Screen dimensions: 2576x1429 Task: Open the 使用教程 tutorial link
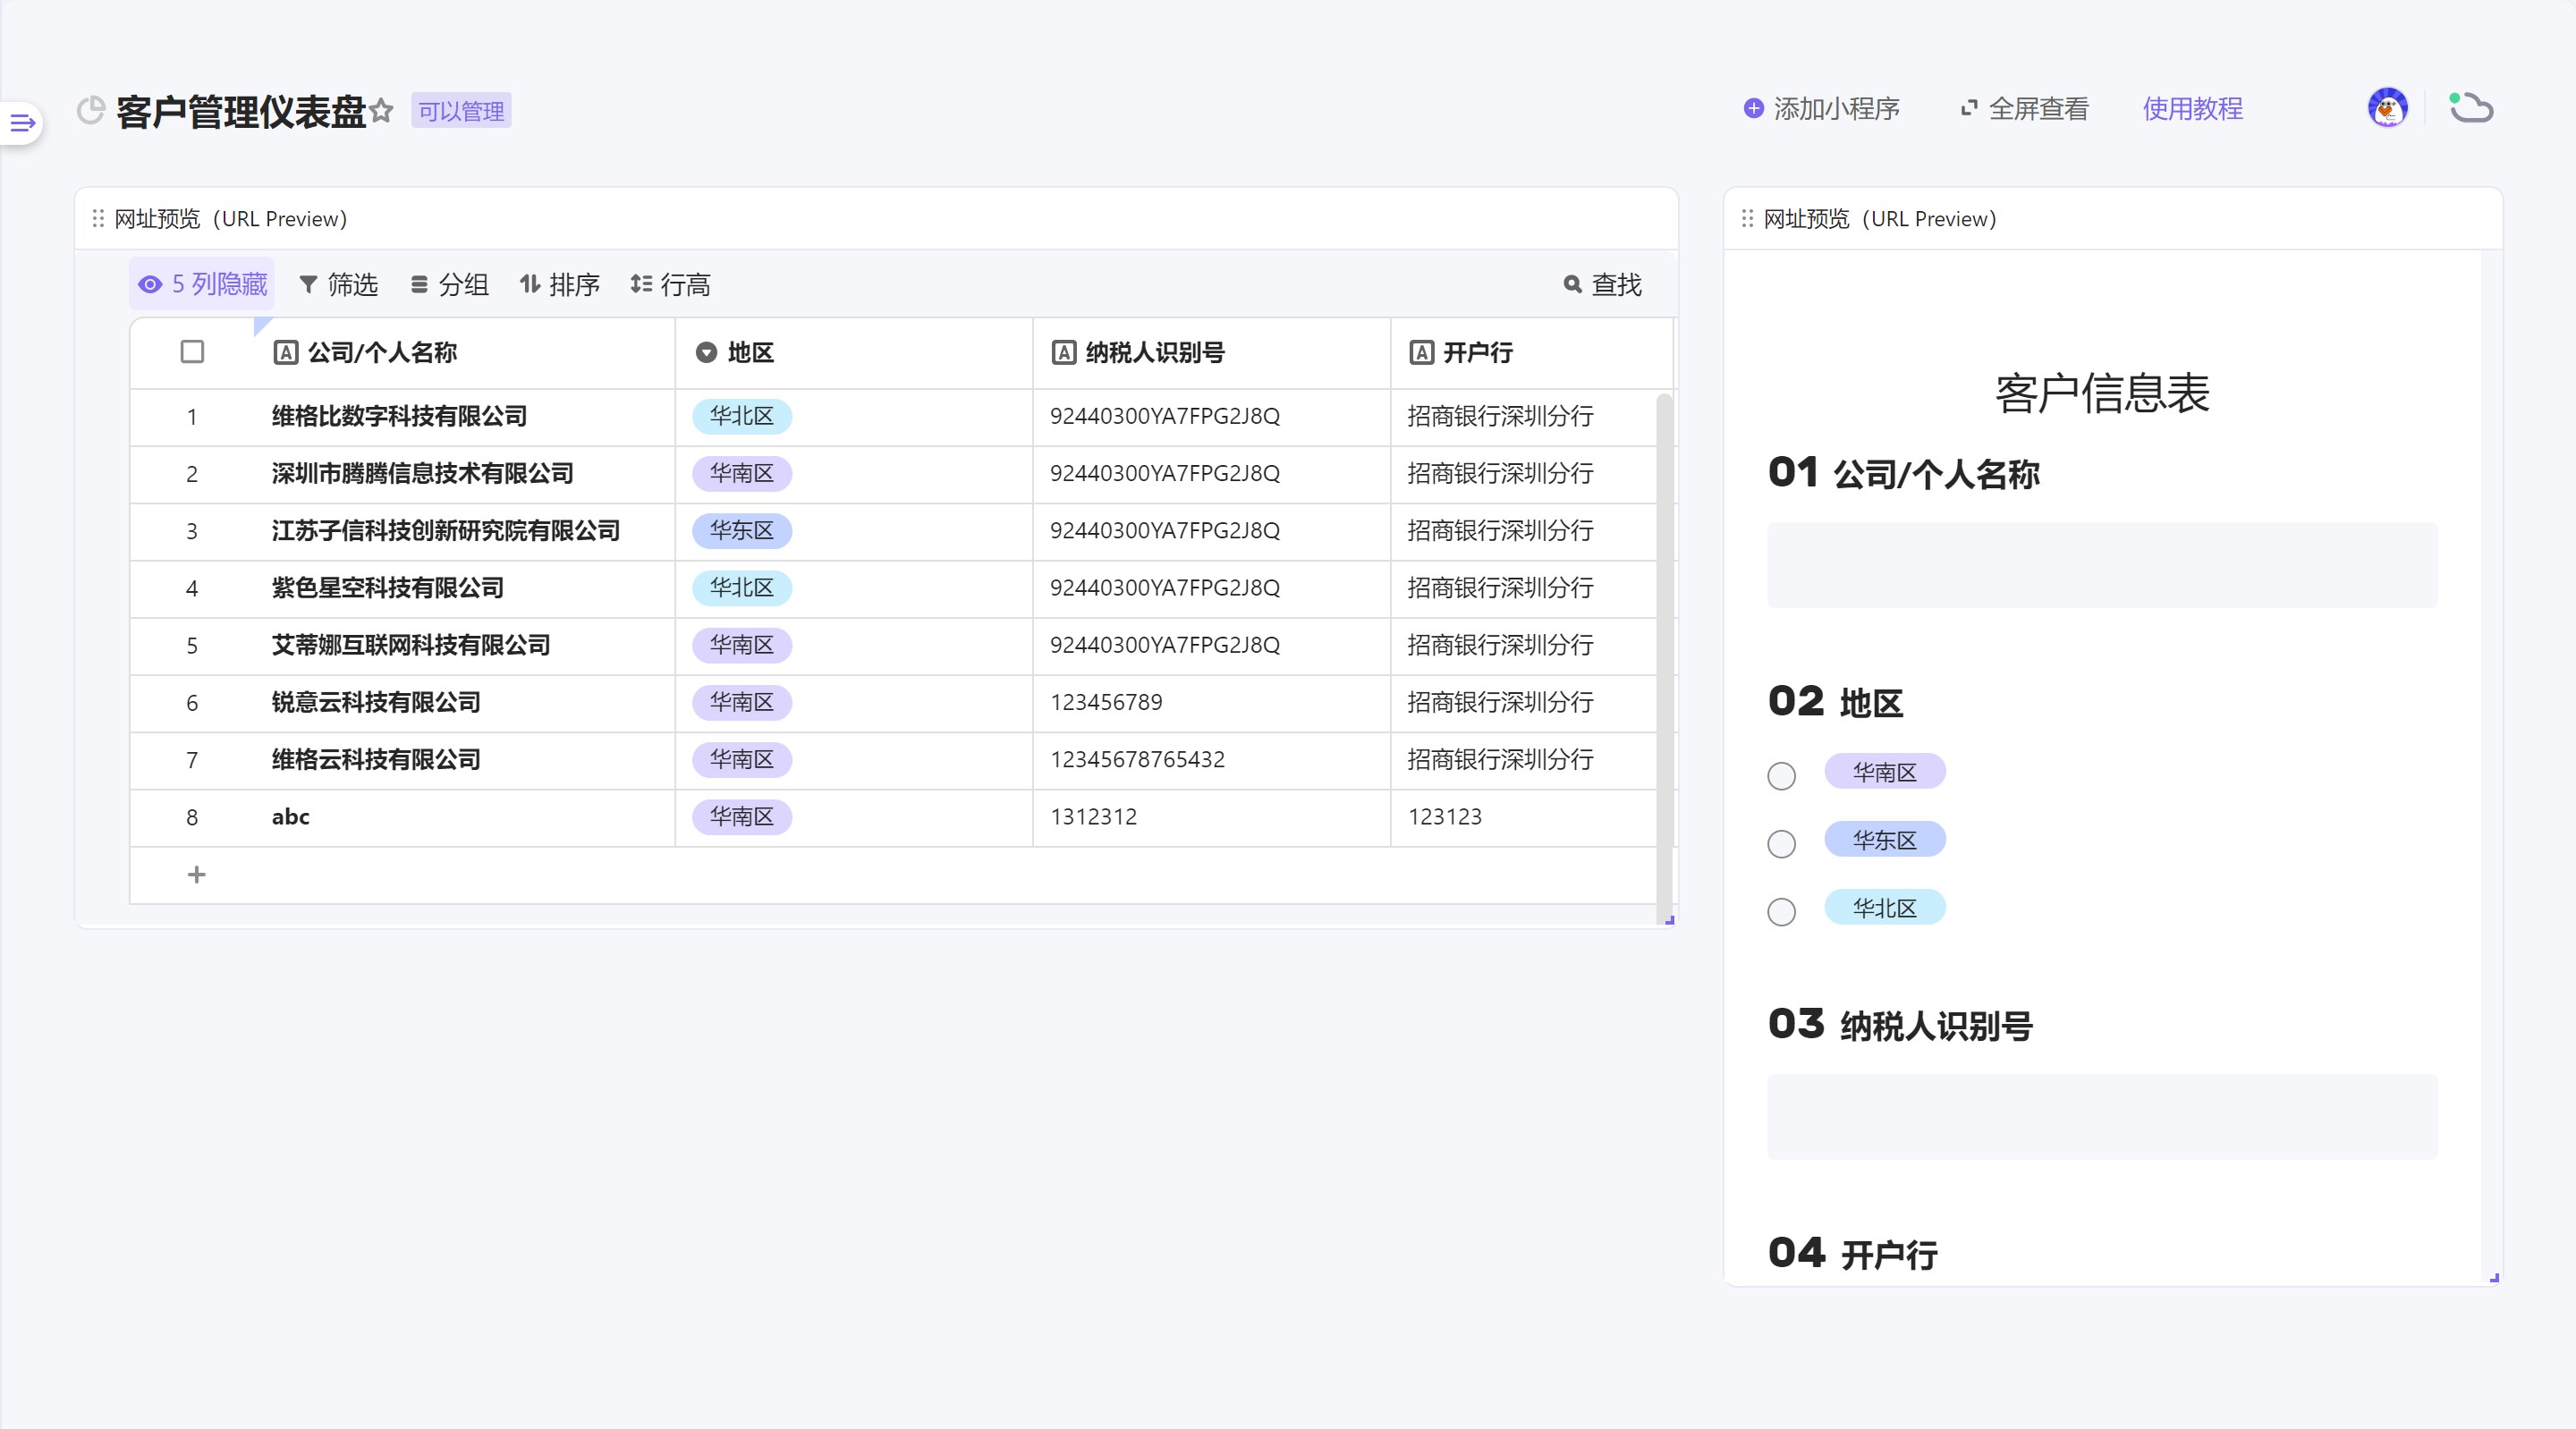tap(2192, 108)
